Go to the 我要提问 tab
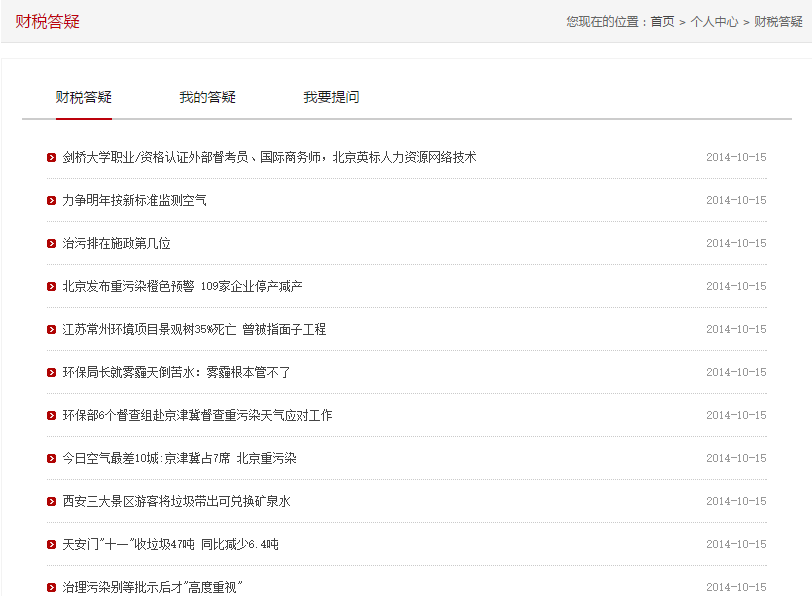Viewport: 812px width, 596px height. (331, 97)
